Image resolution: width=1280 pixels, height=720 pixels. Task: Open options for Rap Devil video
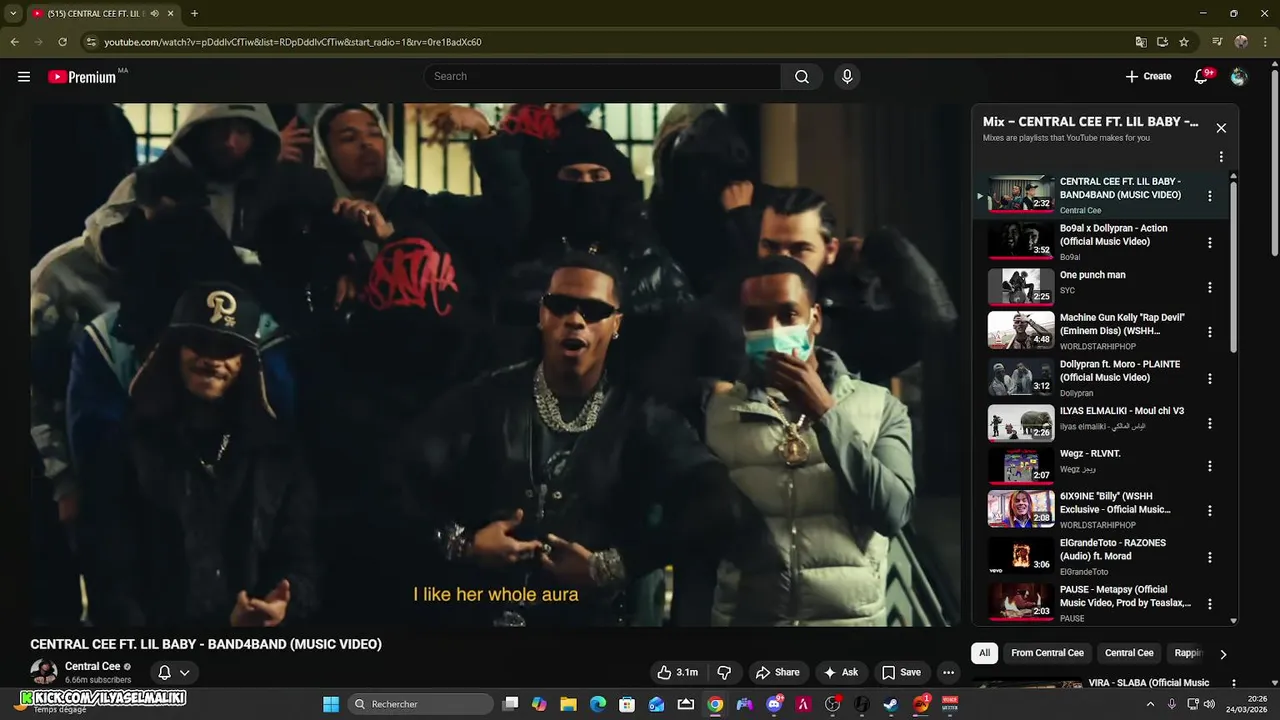[x=1210, y=332]
